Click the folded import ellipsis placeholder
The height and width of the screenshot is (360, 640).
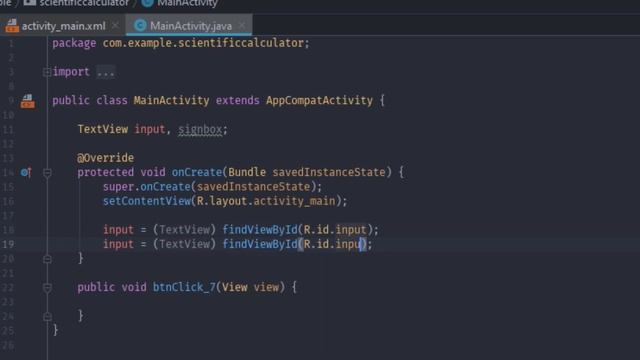(x=106, y=72)
